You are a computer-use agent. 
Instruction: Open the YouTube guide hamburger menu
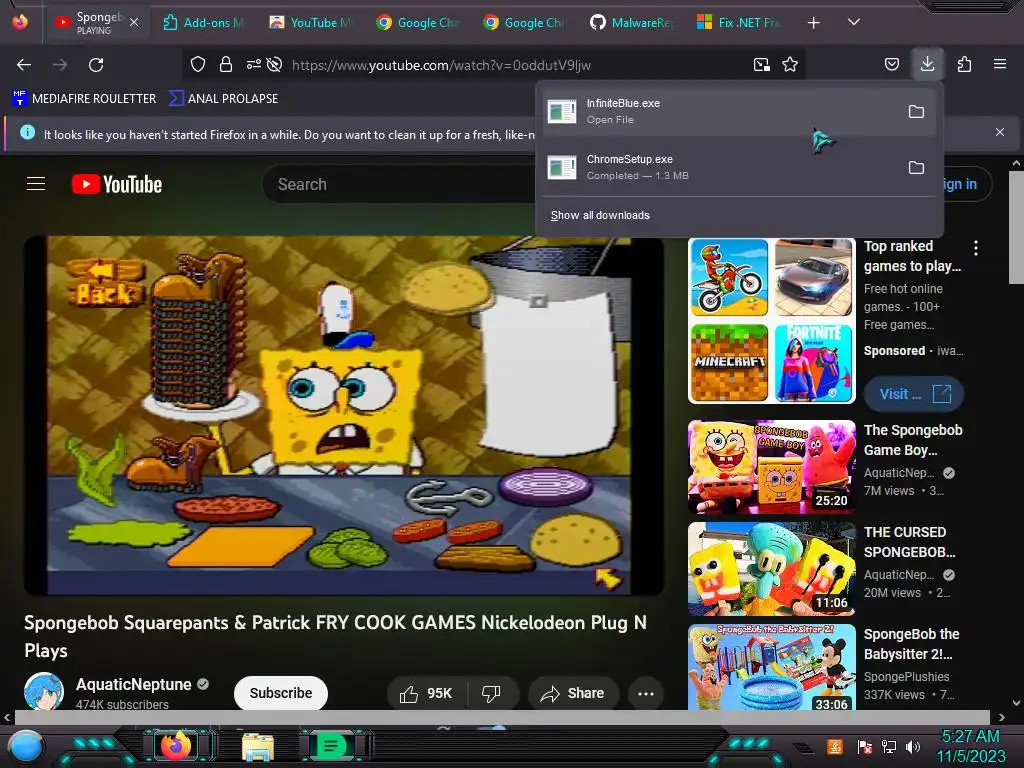pyautogui.click(x=36, y=184)
